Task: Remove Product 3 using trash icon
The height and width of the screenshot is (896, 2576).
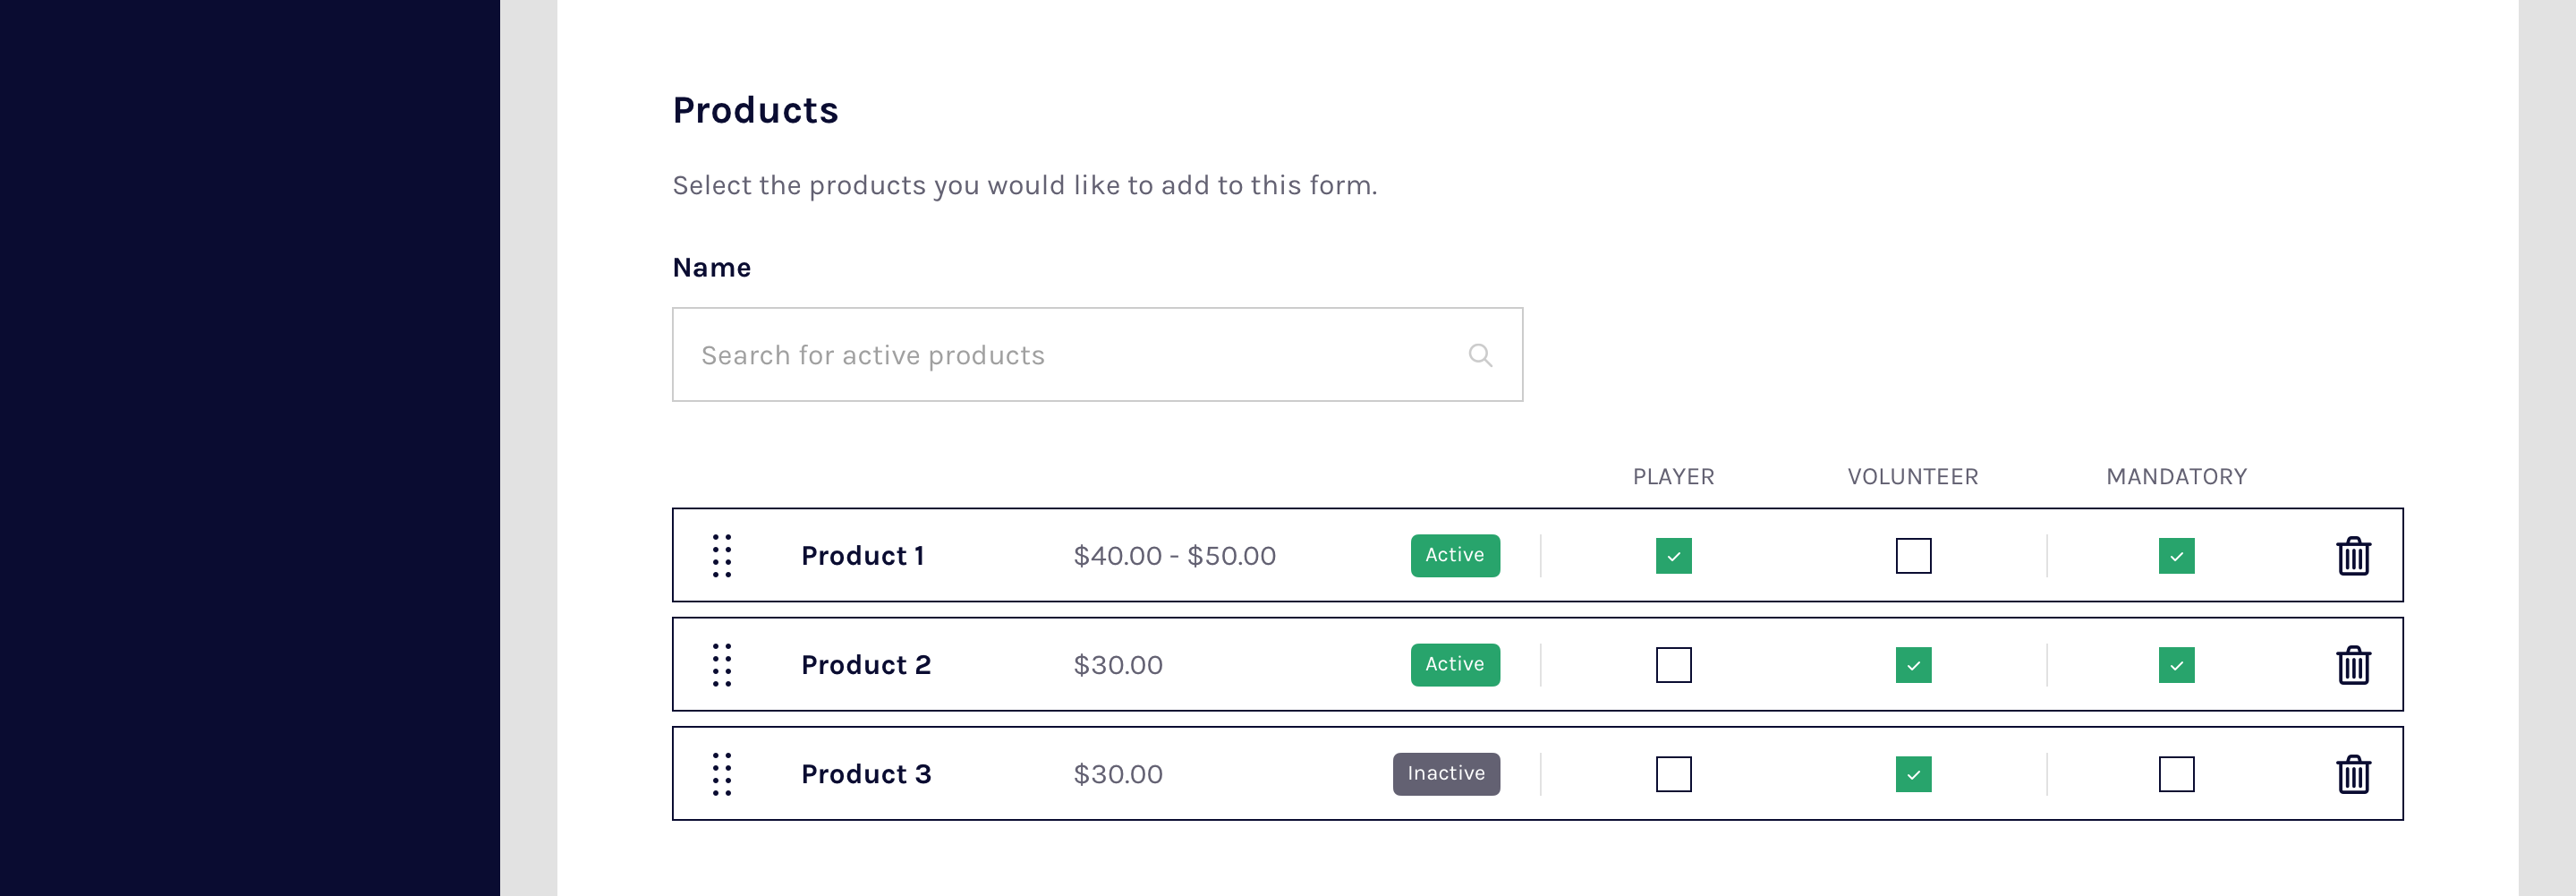Action: [x=2353, y=774]
